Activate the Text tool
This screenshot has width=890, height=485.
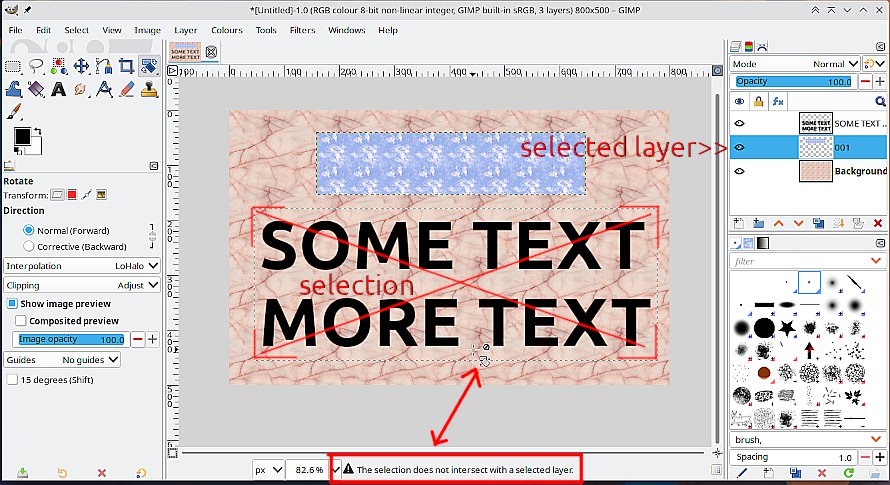click(58, 90)
